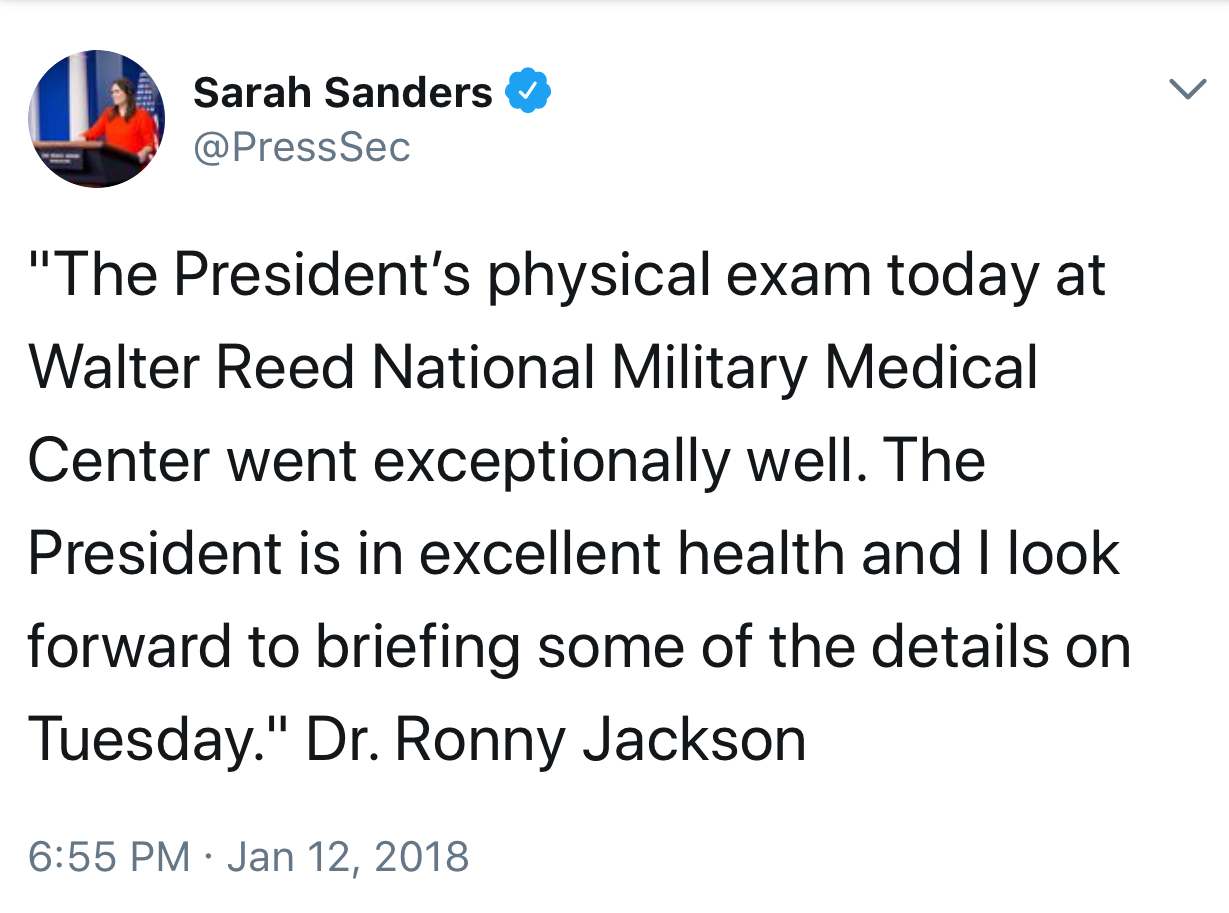Click the blue verified checkmark badge
The width and height of the screenshot is (1229, 913).
(x=528, y=92)
